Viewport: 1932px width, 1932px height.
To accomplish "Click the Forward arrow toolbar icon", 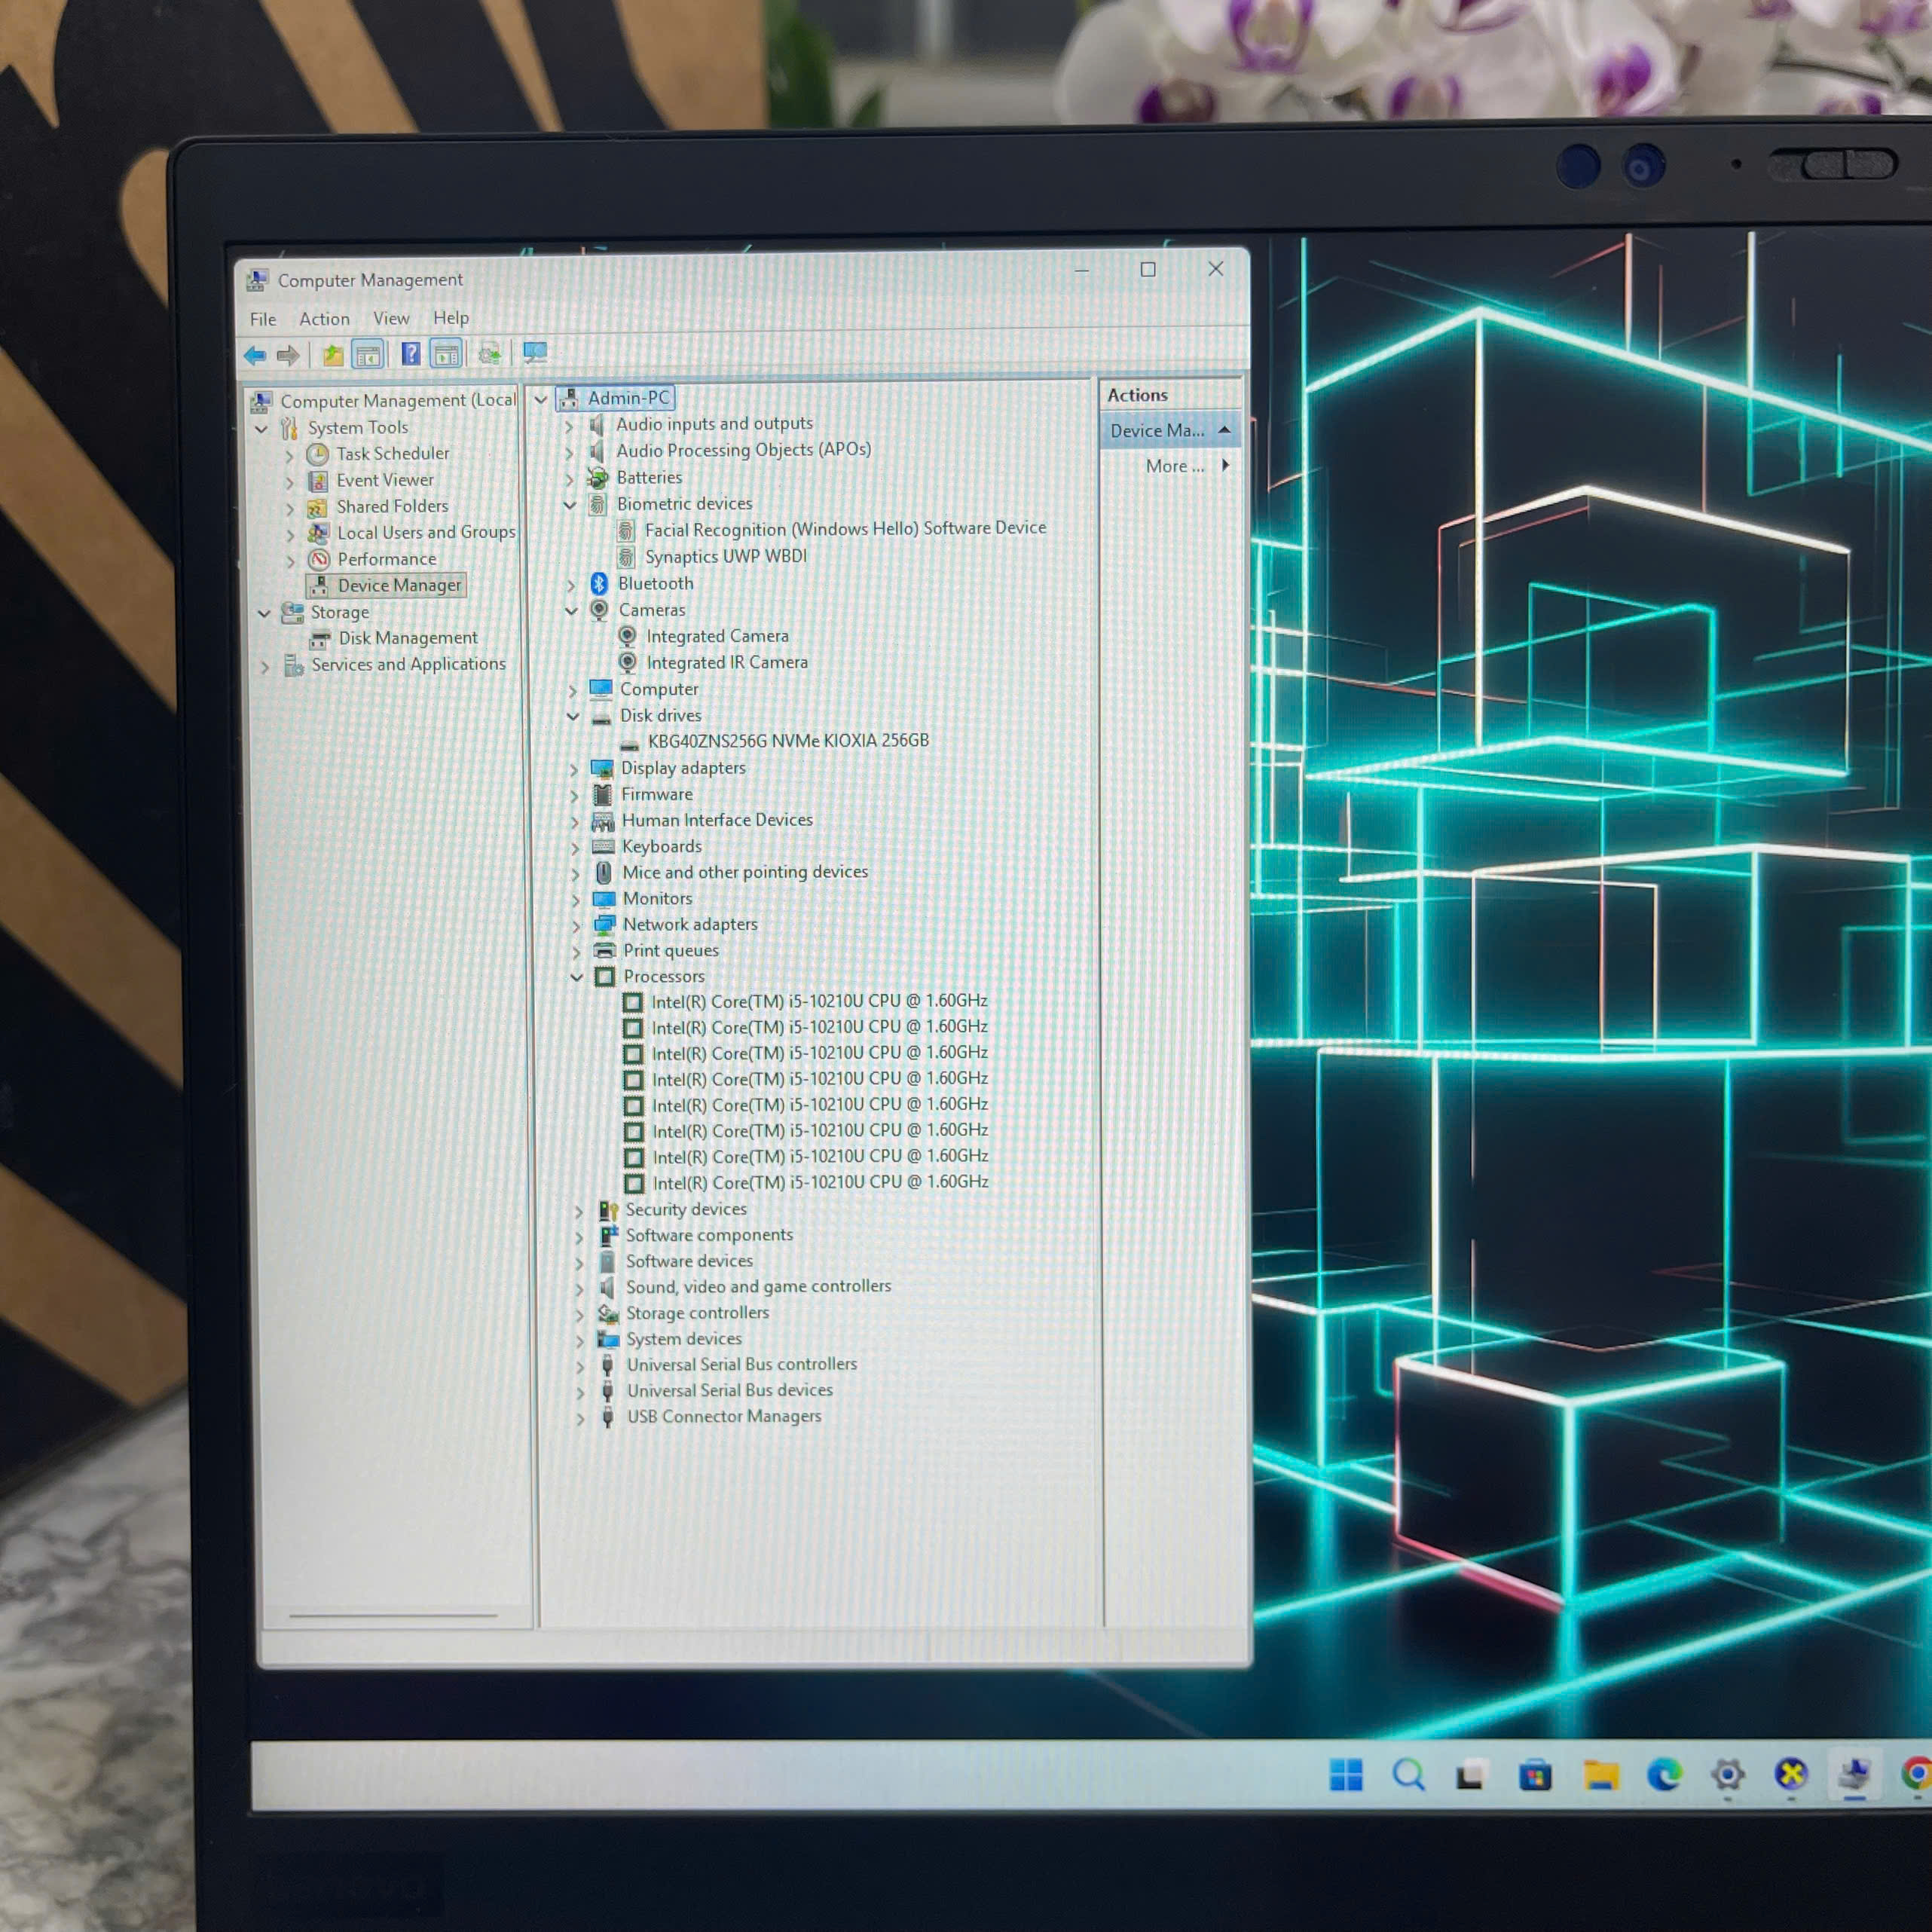I will pos(288,355).
